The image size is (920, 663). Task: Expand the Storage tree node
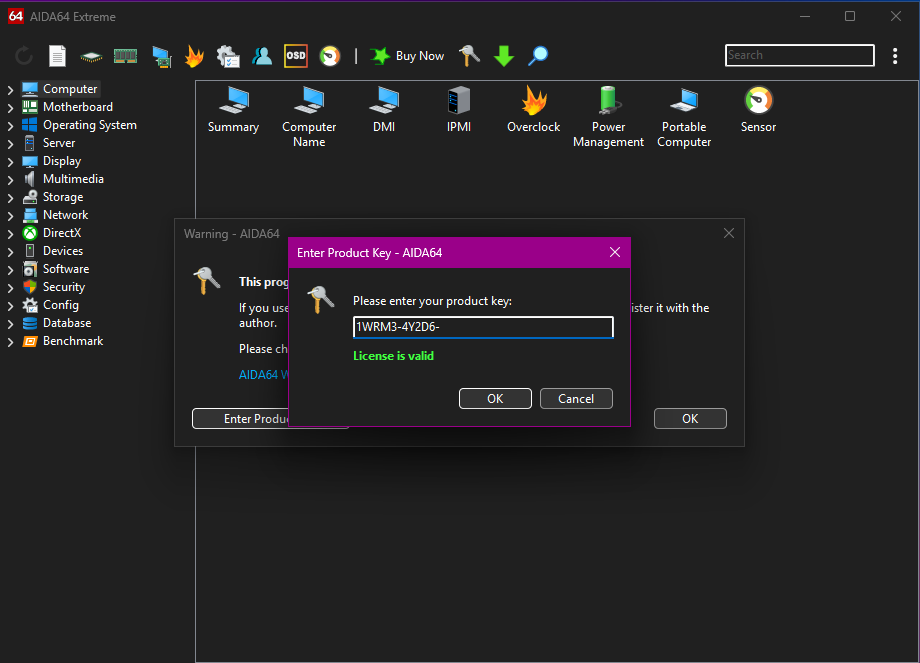coord(10,198)
